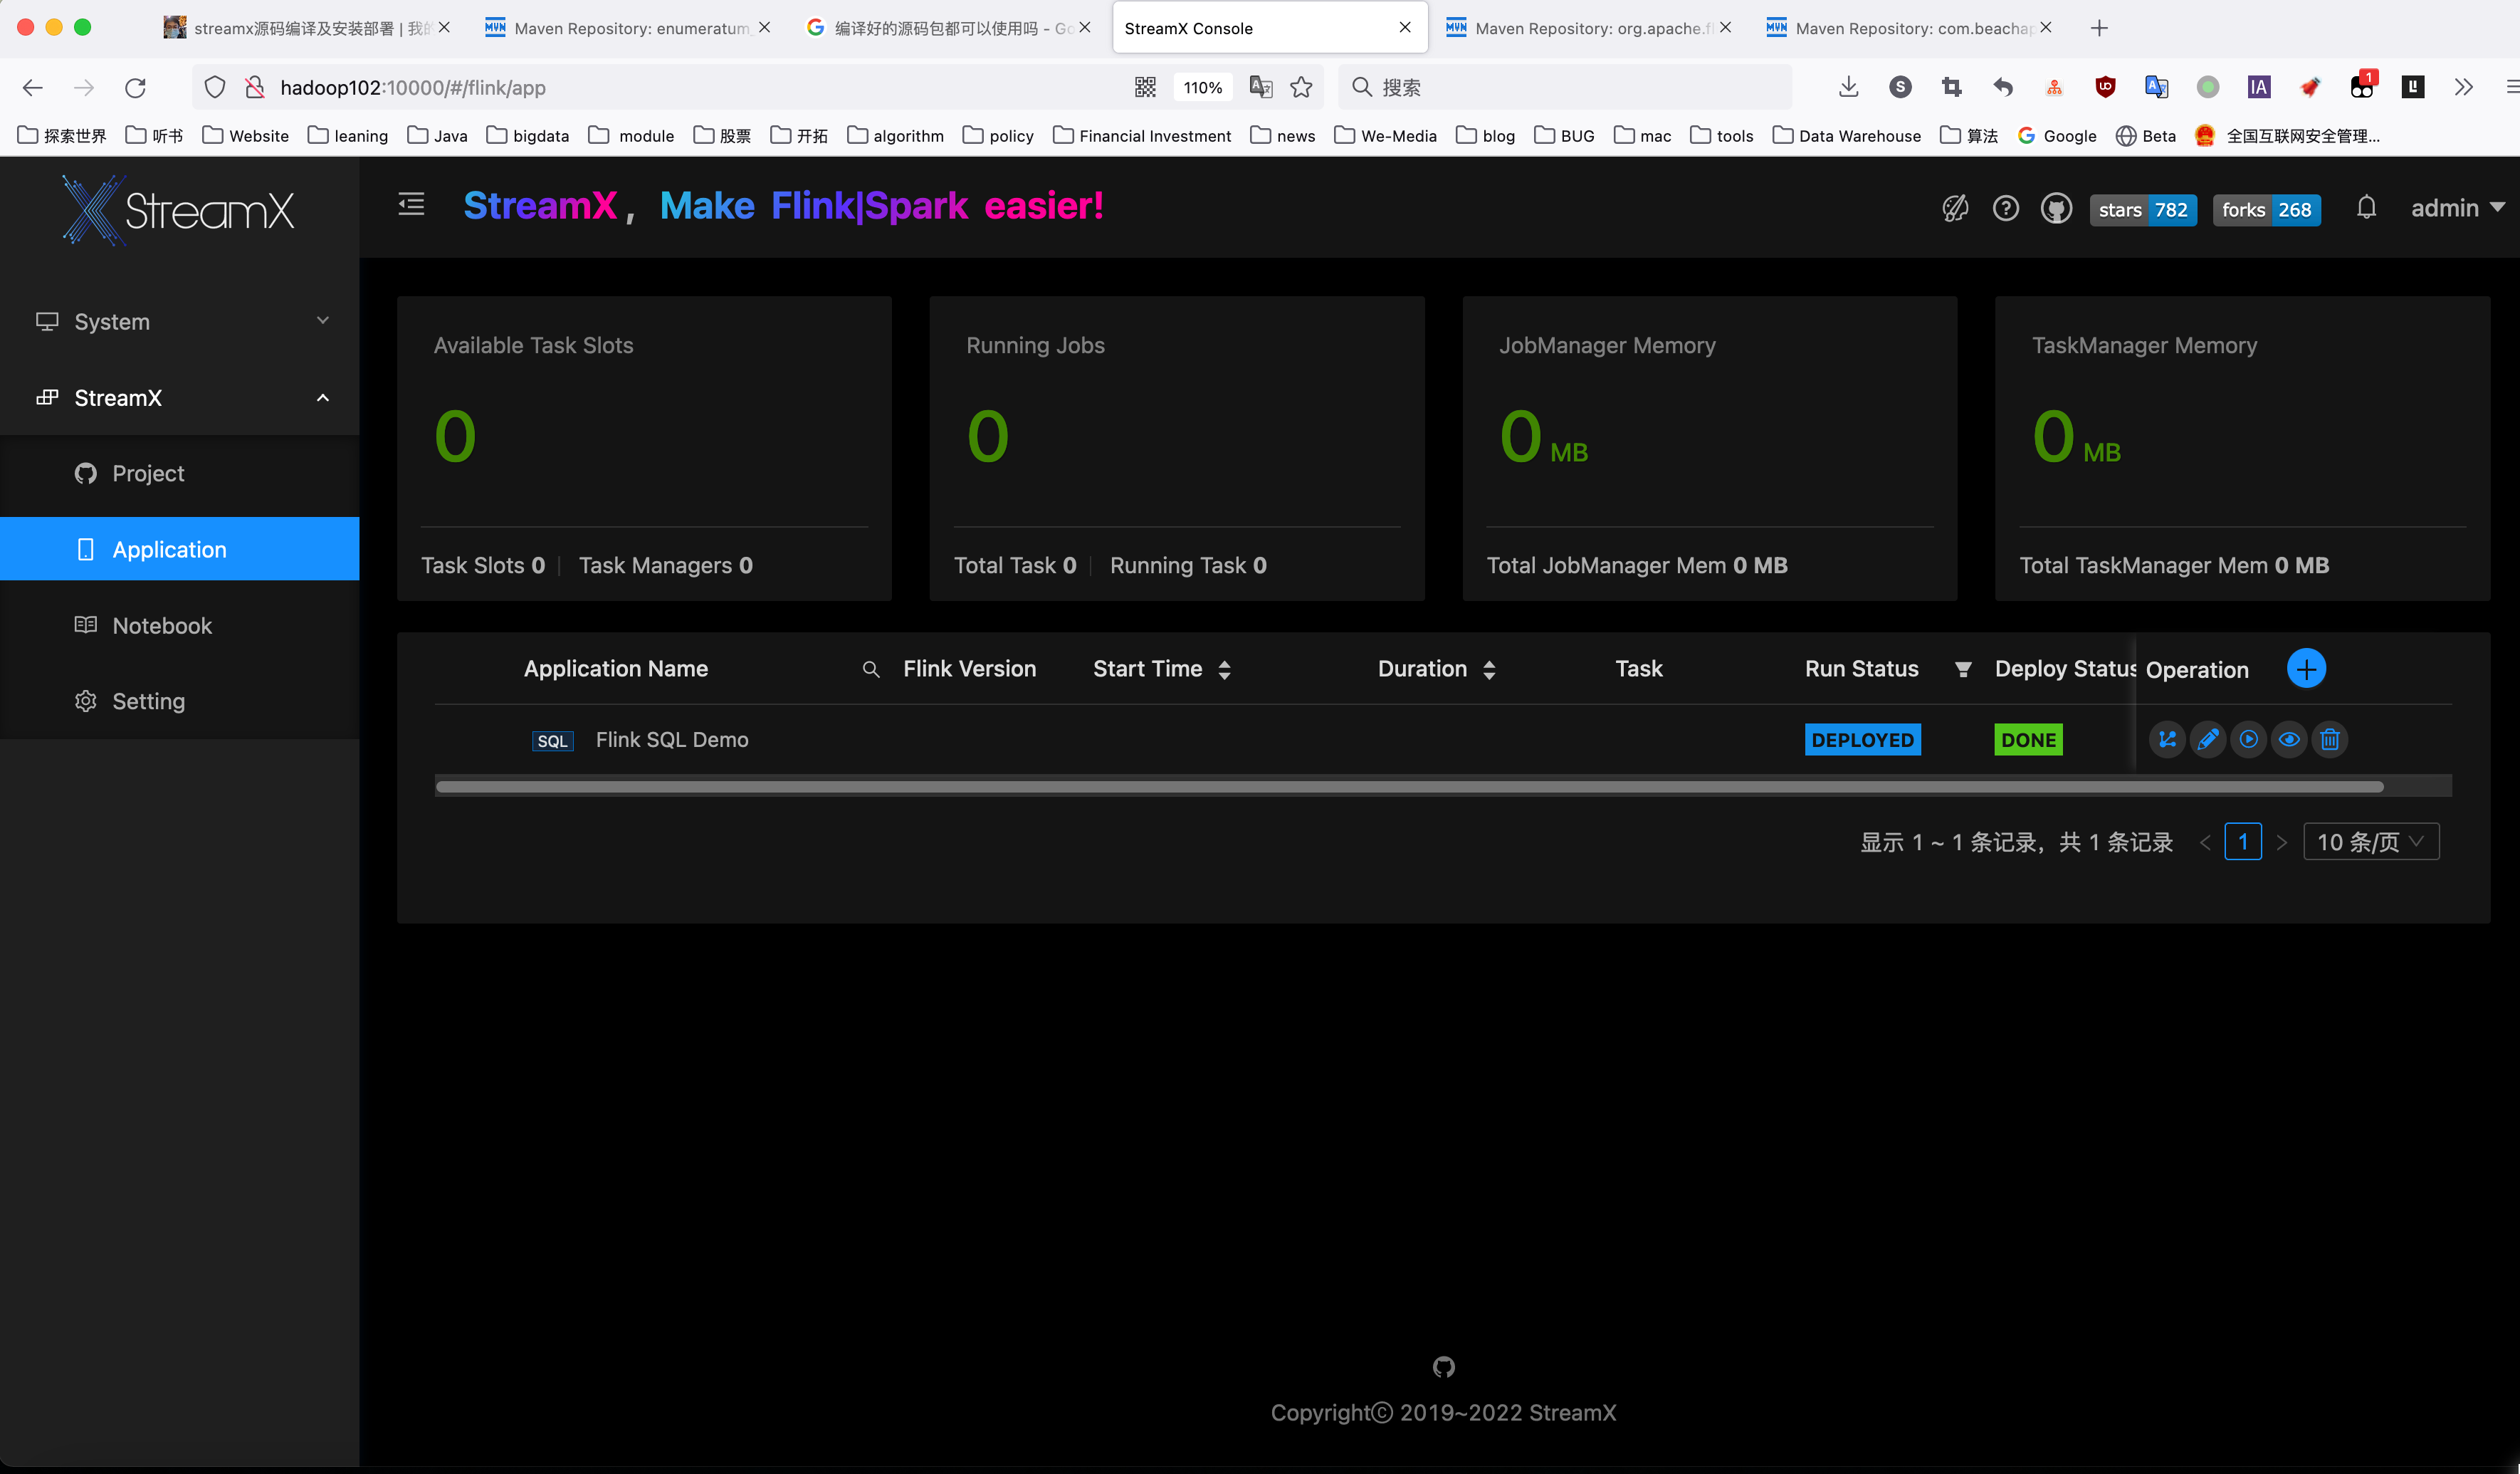The width and height of the screenshot is (2520, 1474).
Task: Delete Flink SQL Demo with trash icon
Action: coord(2330,740)
